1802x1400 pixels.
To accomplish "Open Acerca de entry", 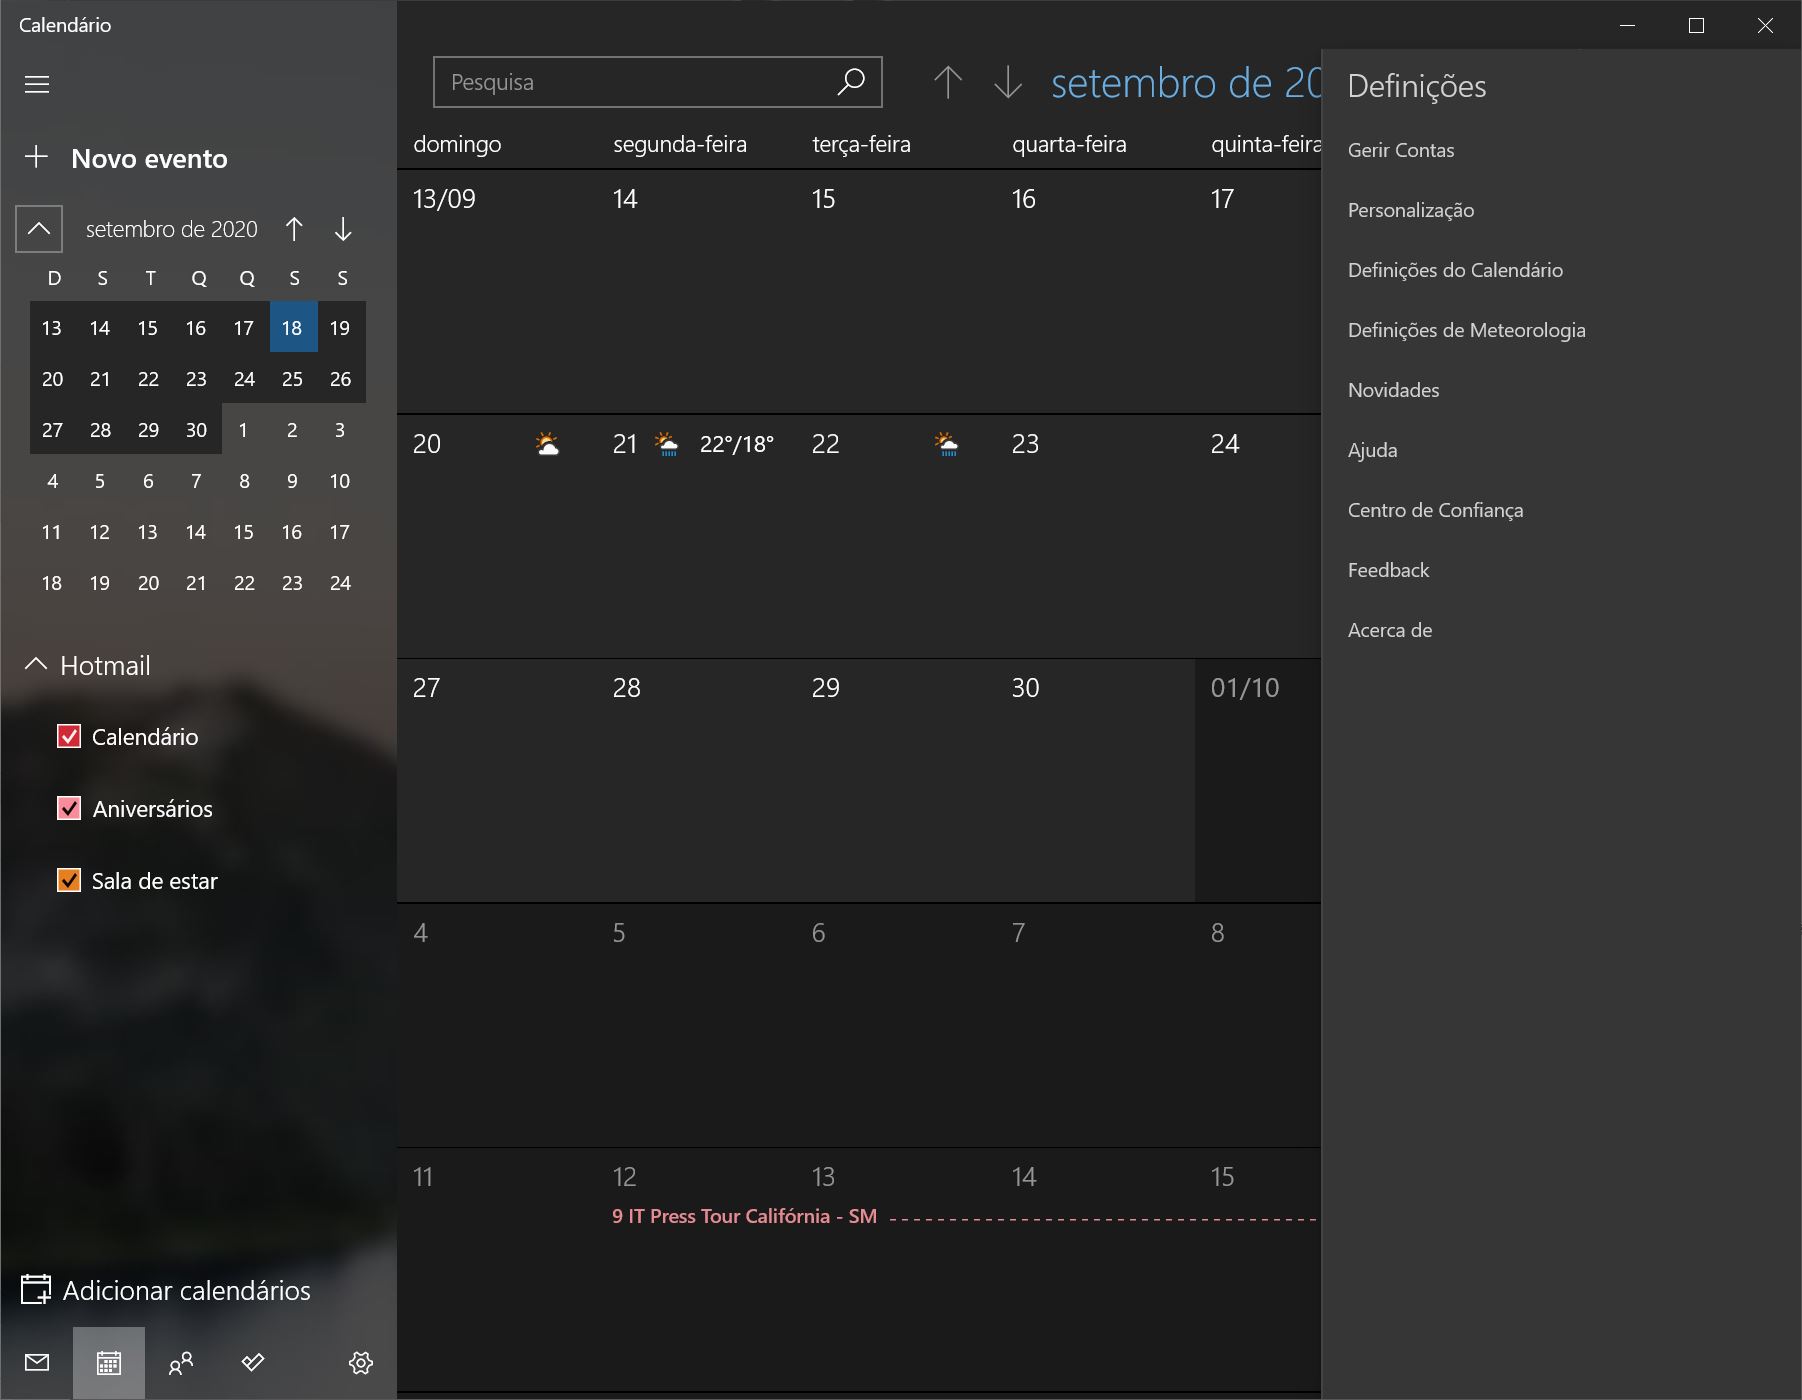I will (1390, 630).
